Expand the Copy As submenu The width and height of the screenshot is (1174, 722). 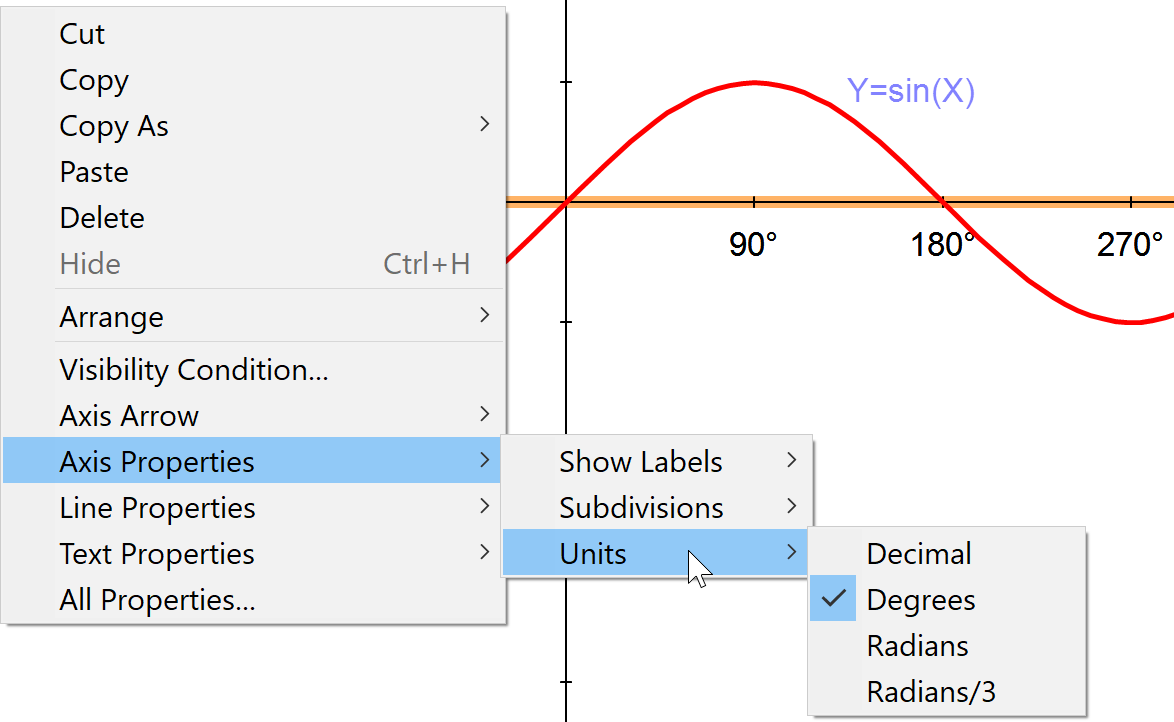[x=114, y=126]
